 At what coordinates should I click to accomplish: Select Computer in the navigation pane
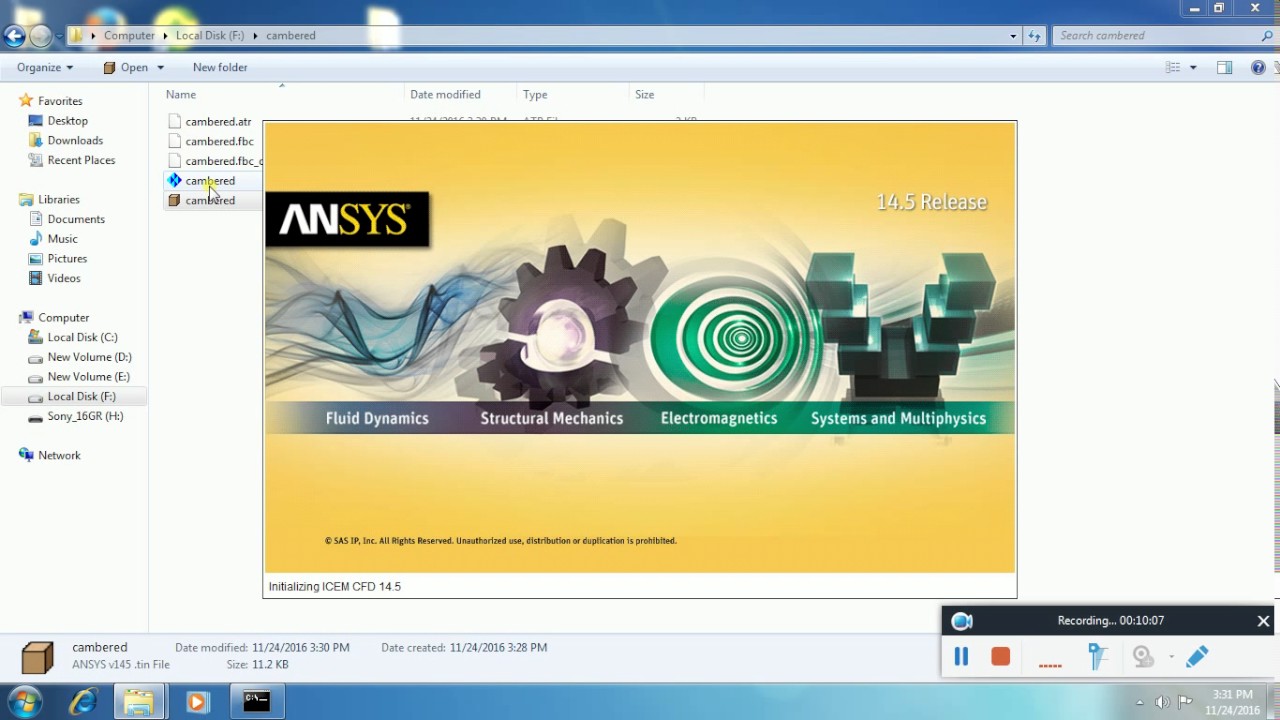click(63, 318)
